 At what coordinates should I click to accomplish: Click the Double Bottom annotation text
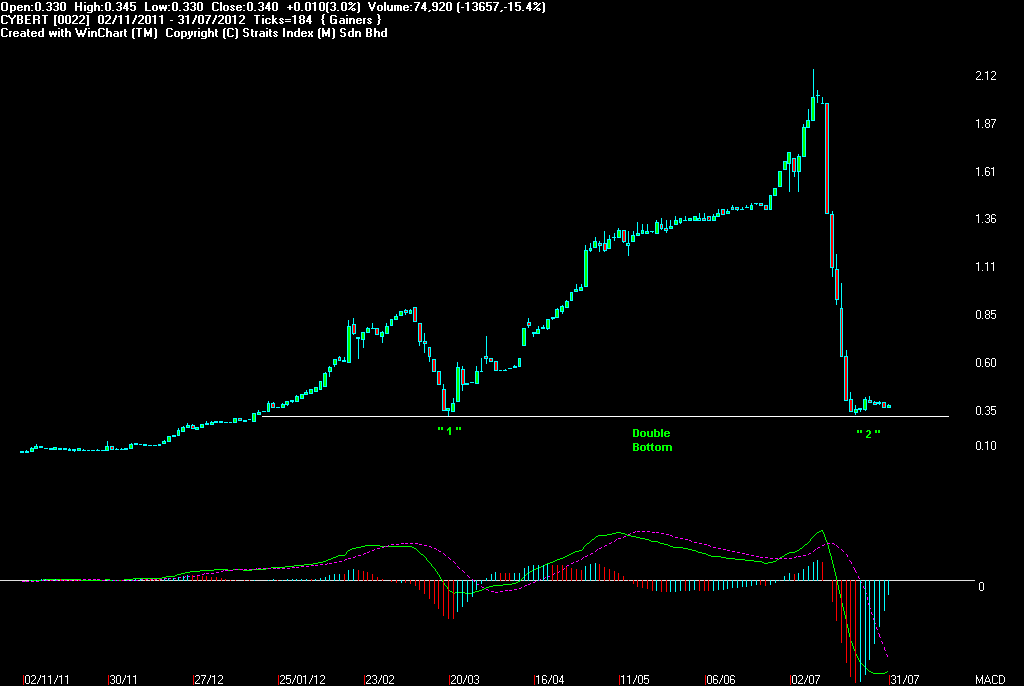click(x=652, y=440)
